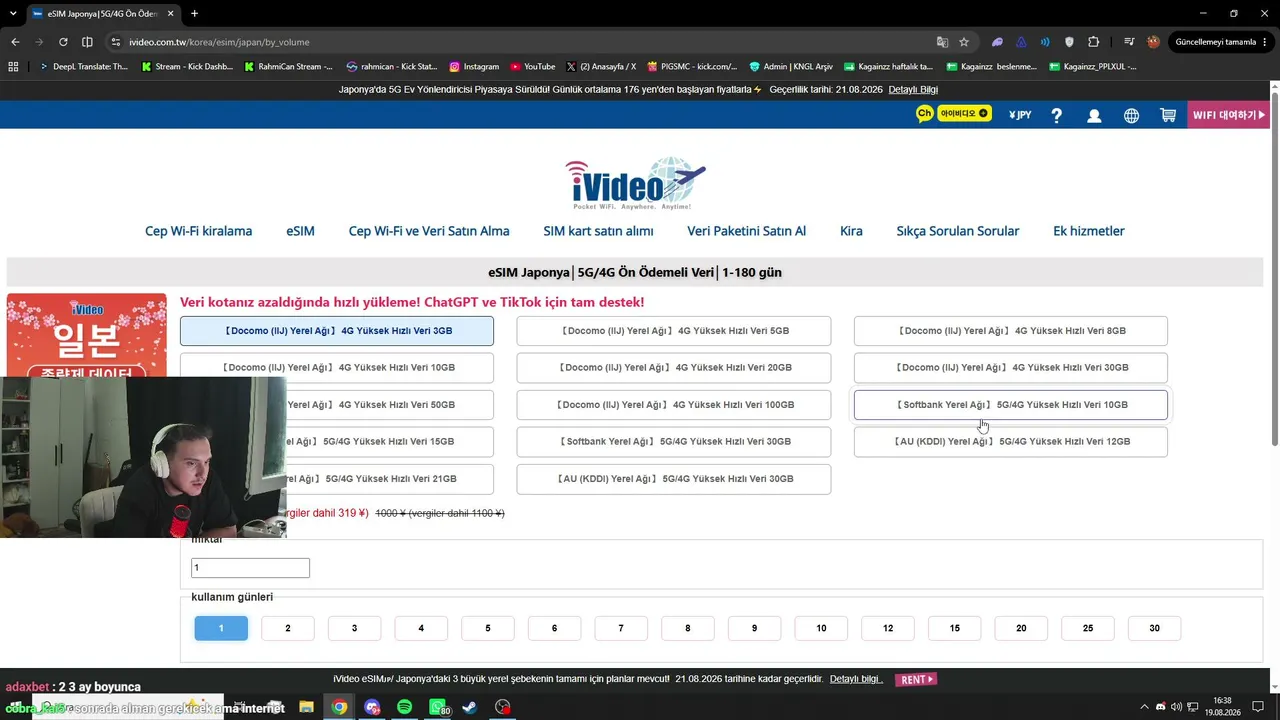
Task: Open the user account icon
Action: coord(1094,115)
